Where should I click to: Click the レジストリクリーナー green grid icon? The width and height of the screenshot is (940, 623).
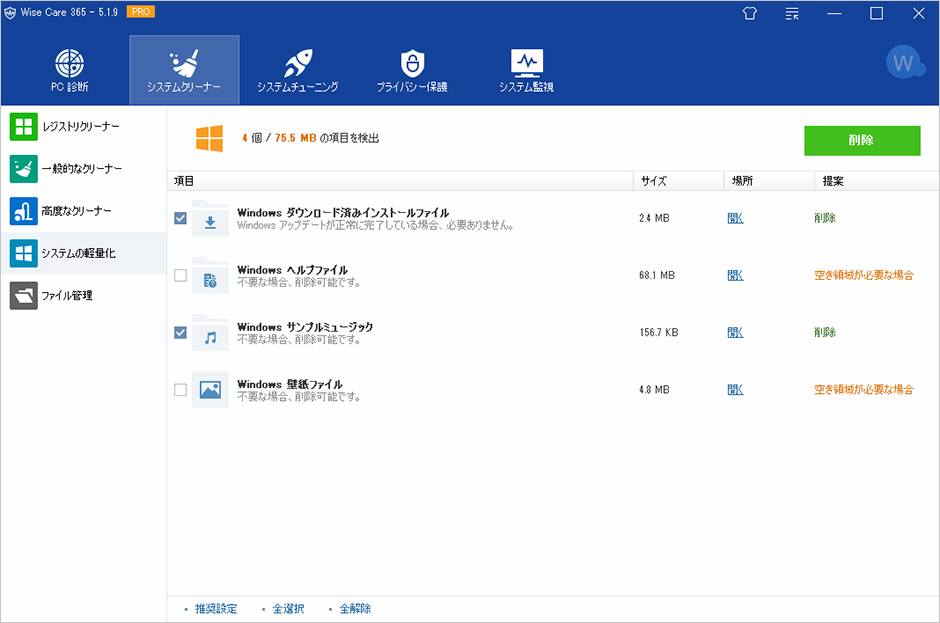tap(24, 127)
